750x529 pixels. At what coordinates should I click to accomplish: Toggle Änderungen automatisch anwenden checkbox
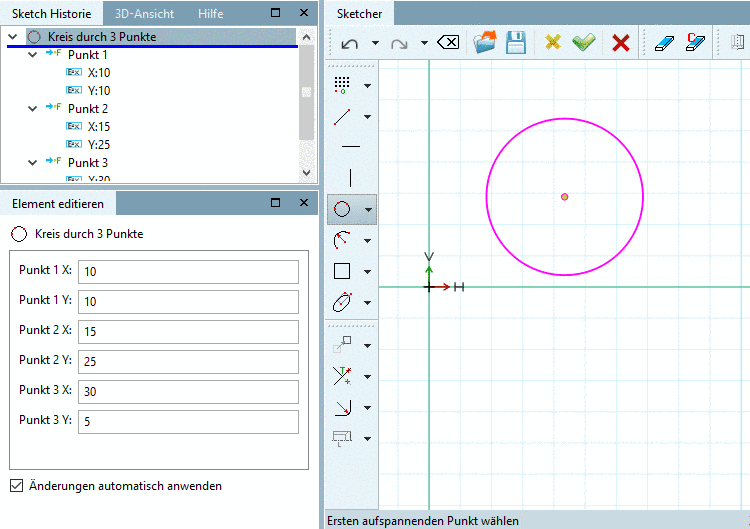pyautogui.click(x=16, y=486)
